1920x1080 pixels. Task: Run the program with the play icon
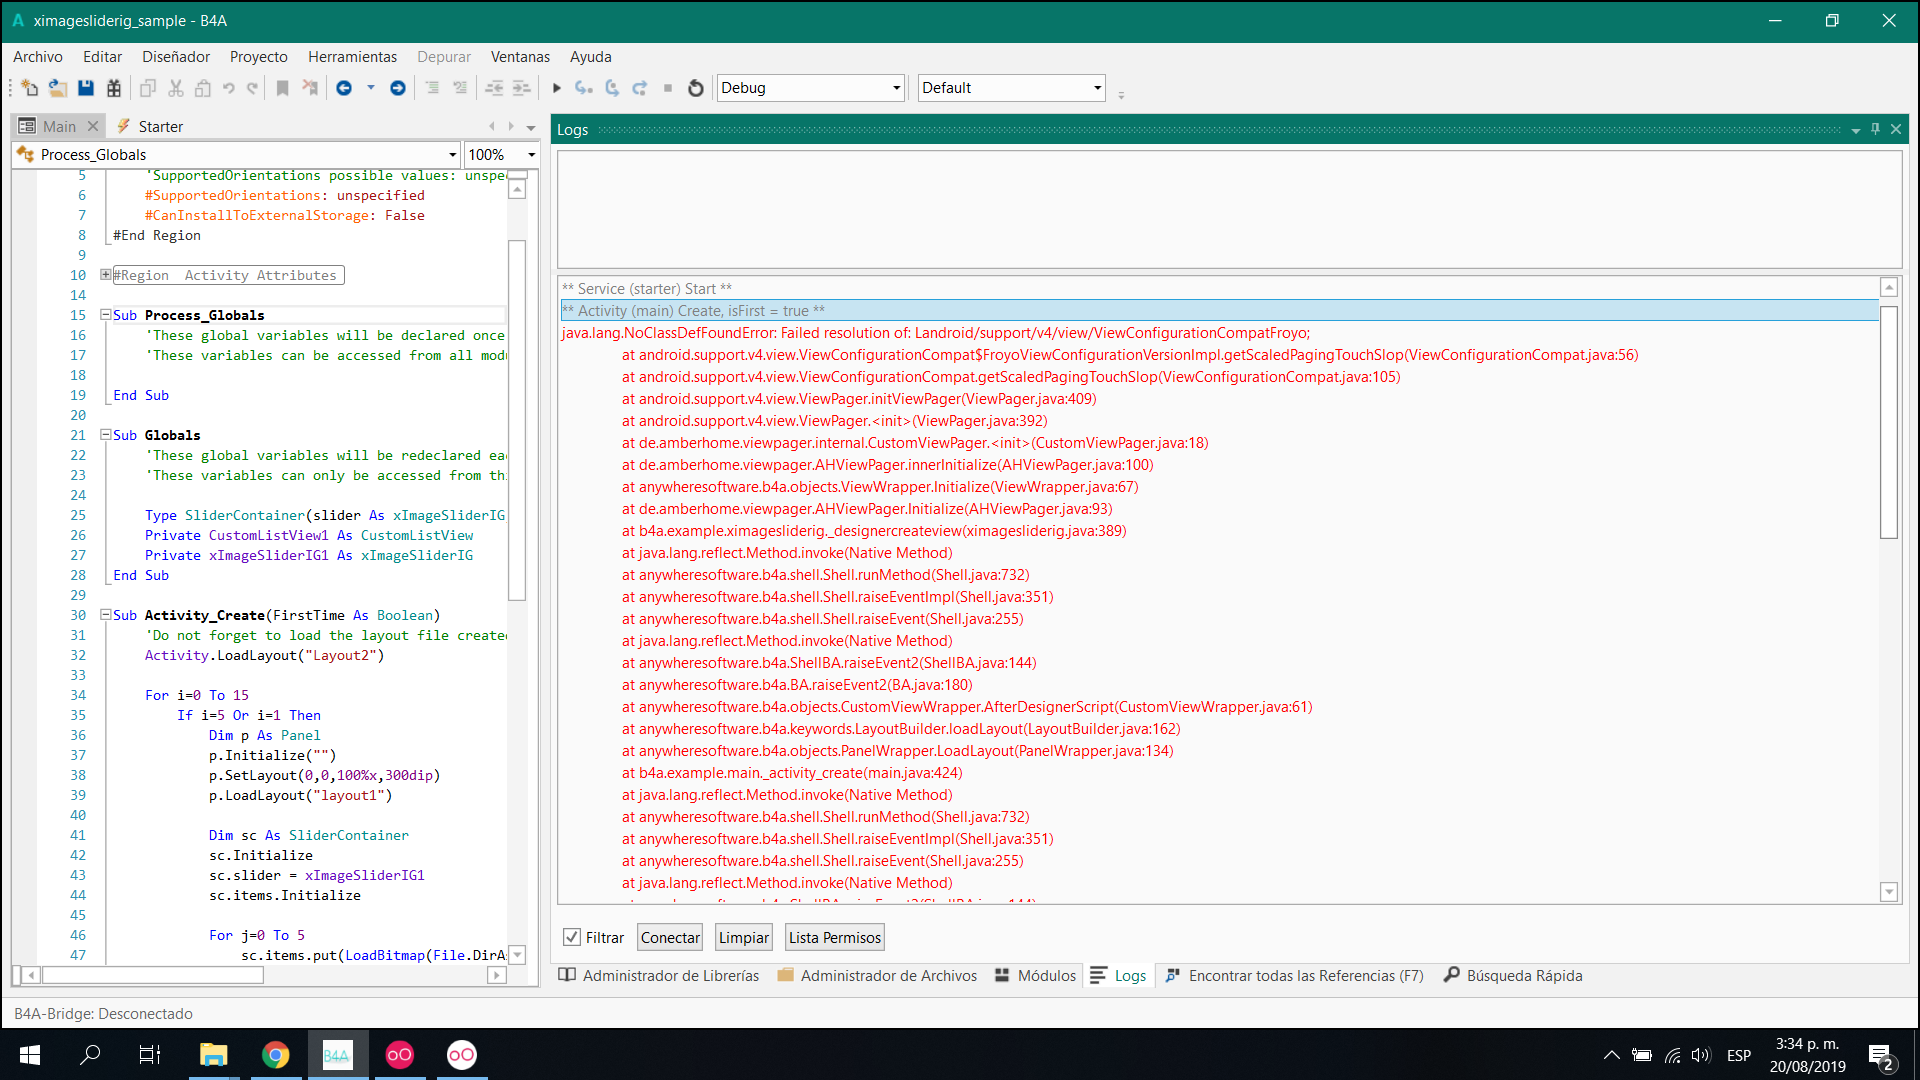pos(557,88)
